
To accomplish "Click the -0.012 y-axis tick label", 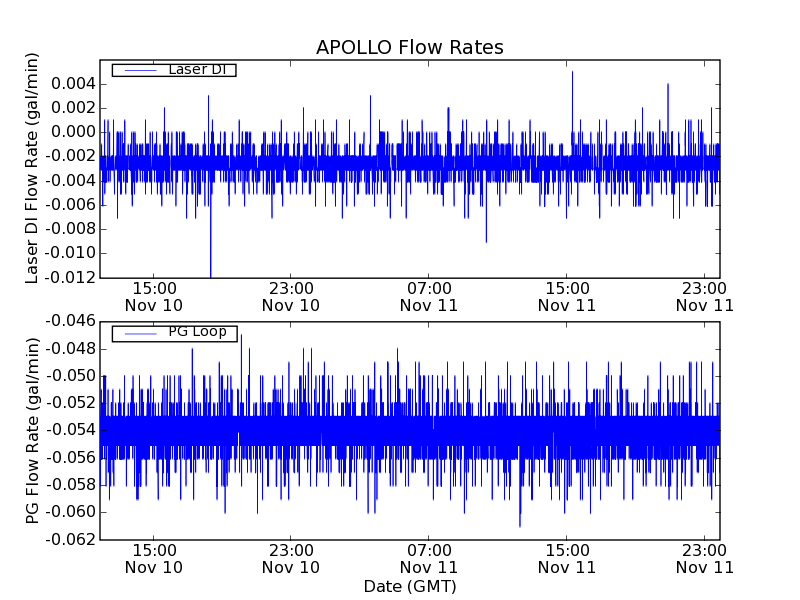I will pos(70,278).
